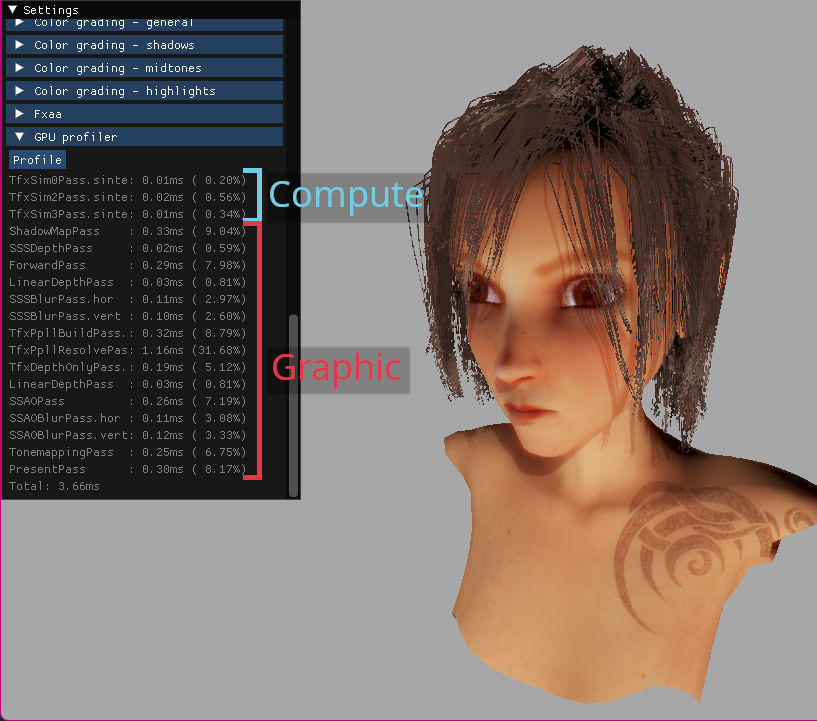
Task: Click the arrow beside Color grading - general
Action: click(19, 22)
